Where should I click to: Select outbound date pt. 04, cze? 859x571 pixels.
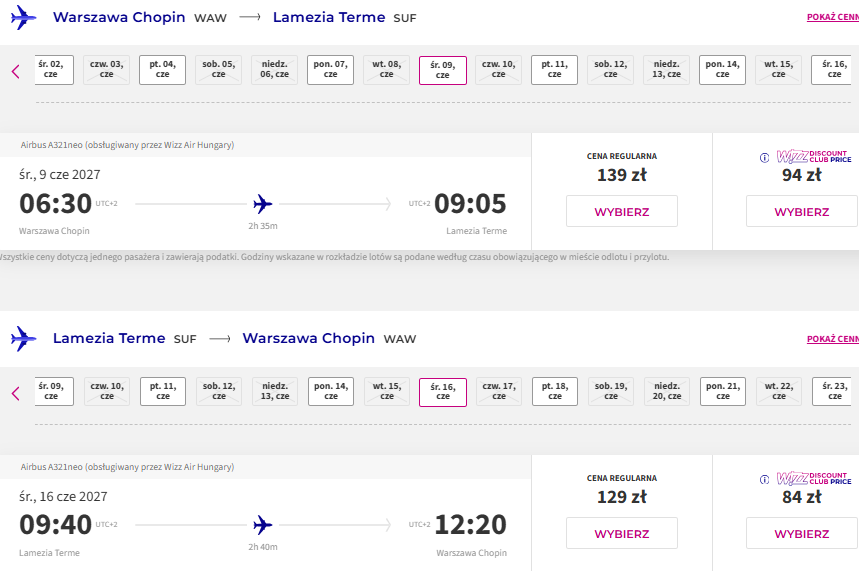point(163,70)
